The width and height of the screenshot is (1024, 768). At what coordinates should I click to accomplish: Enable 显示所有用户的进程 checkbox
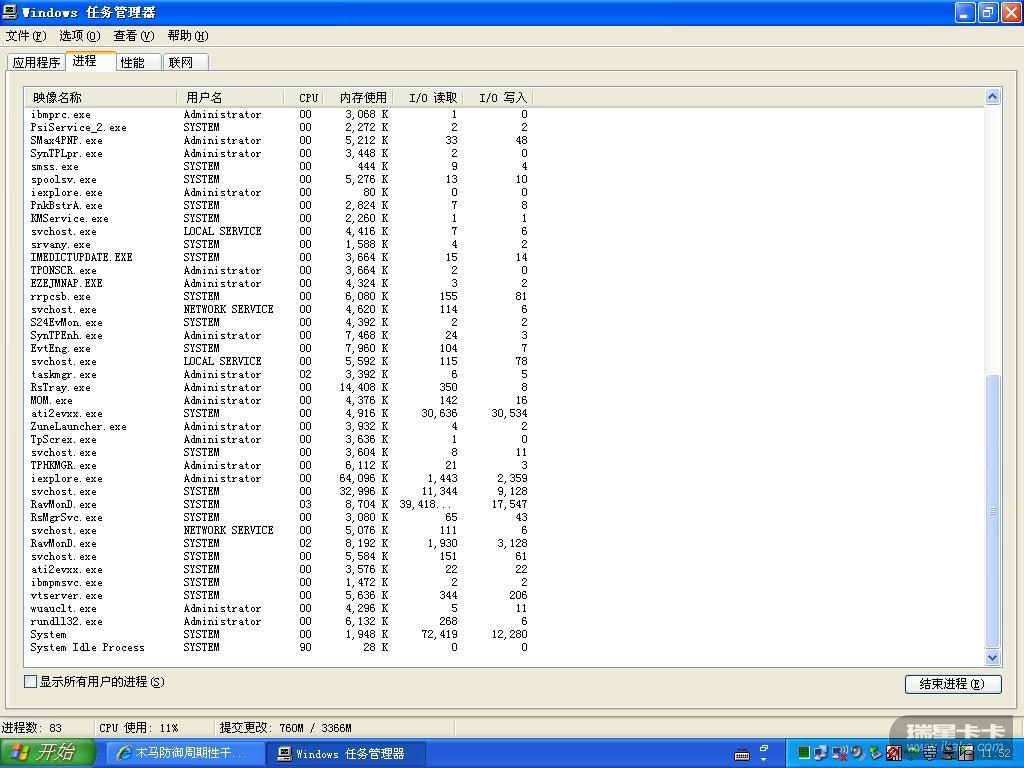pos(31,682)
